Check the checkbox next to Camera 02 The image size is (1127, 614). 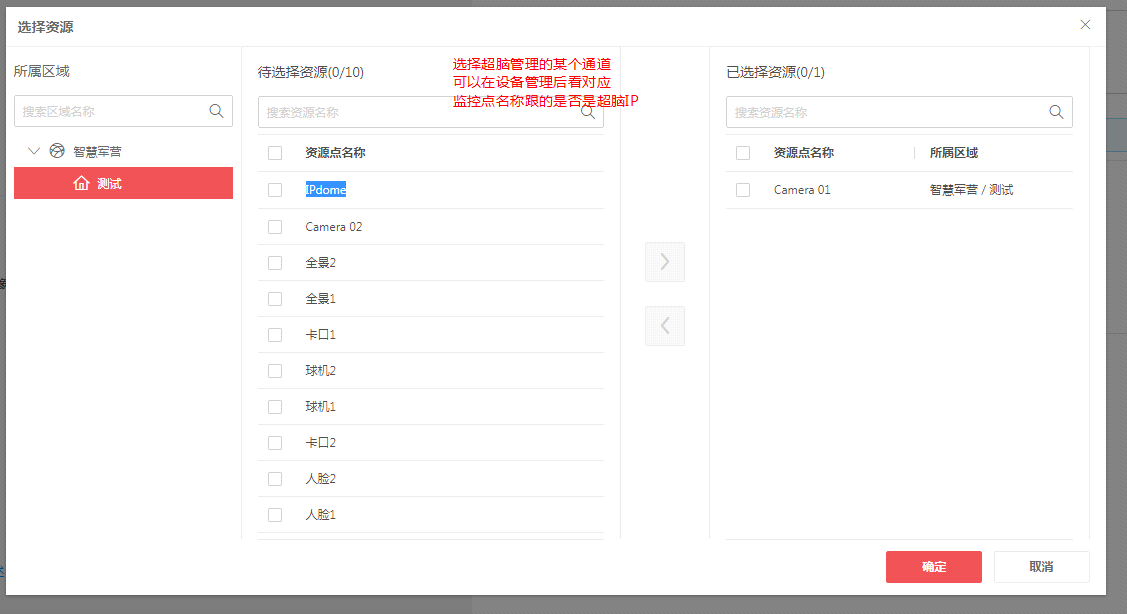point(274,226)
